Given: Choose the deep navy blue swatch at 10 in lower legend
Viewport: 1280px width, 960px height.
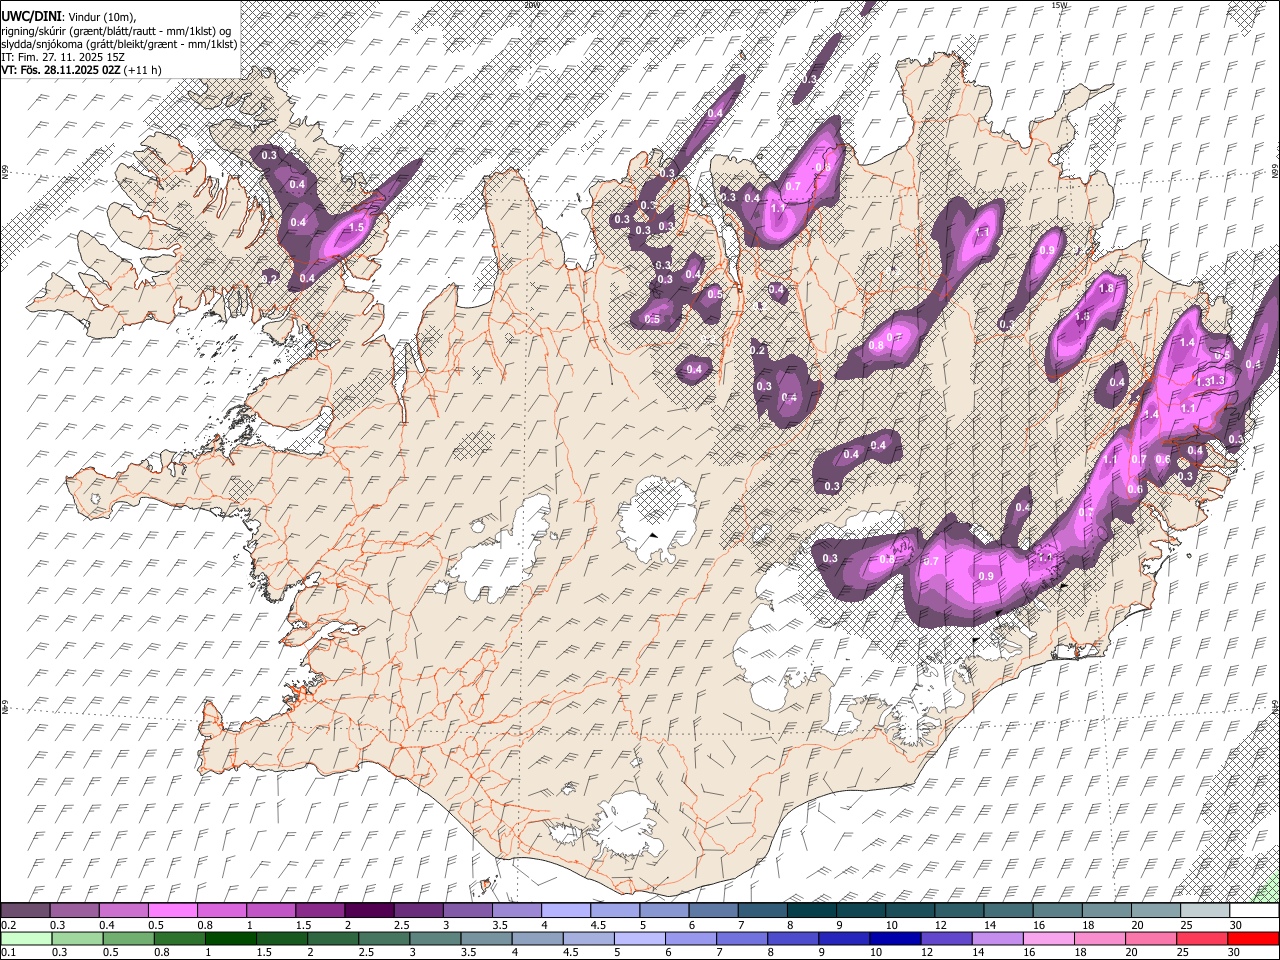Looking at the screenshot, I should coord(896,938).
